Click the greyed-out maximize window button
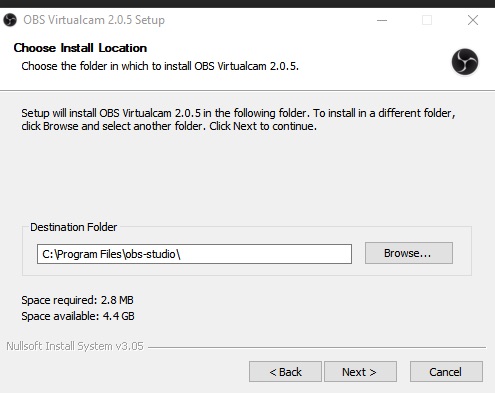The height and width of the screenshot is (393, 495). (427, 20)
